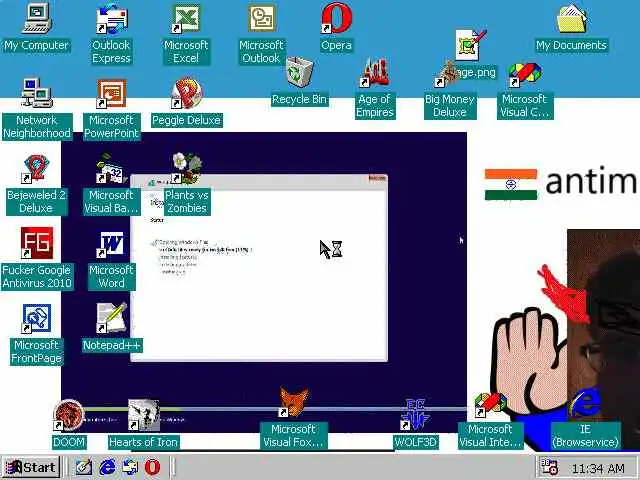Click the installer window title bar
The width and height of the screenshot is (640, 480).
(x=259, y=182)
